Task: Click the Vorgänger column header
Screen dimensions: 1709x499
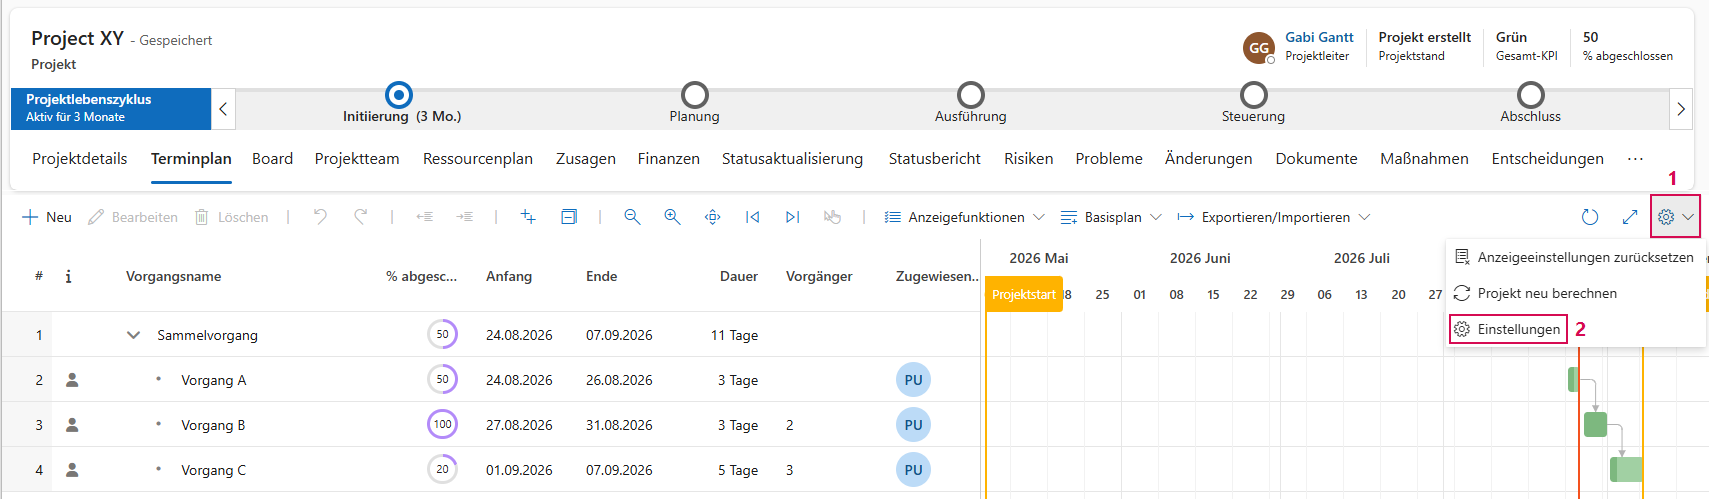Action: (x=819, y=276)
